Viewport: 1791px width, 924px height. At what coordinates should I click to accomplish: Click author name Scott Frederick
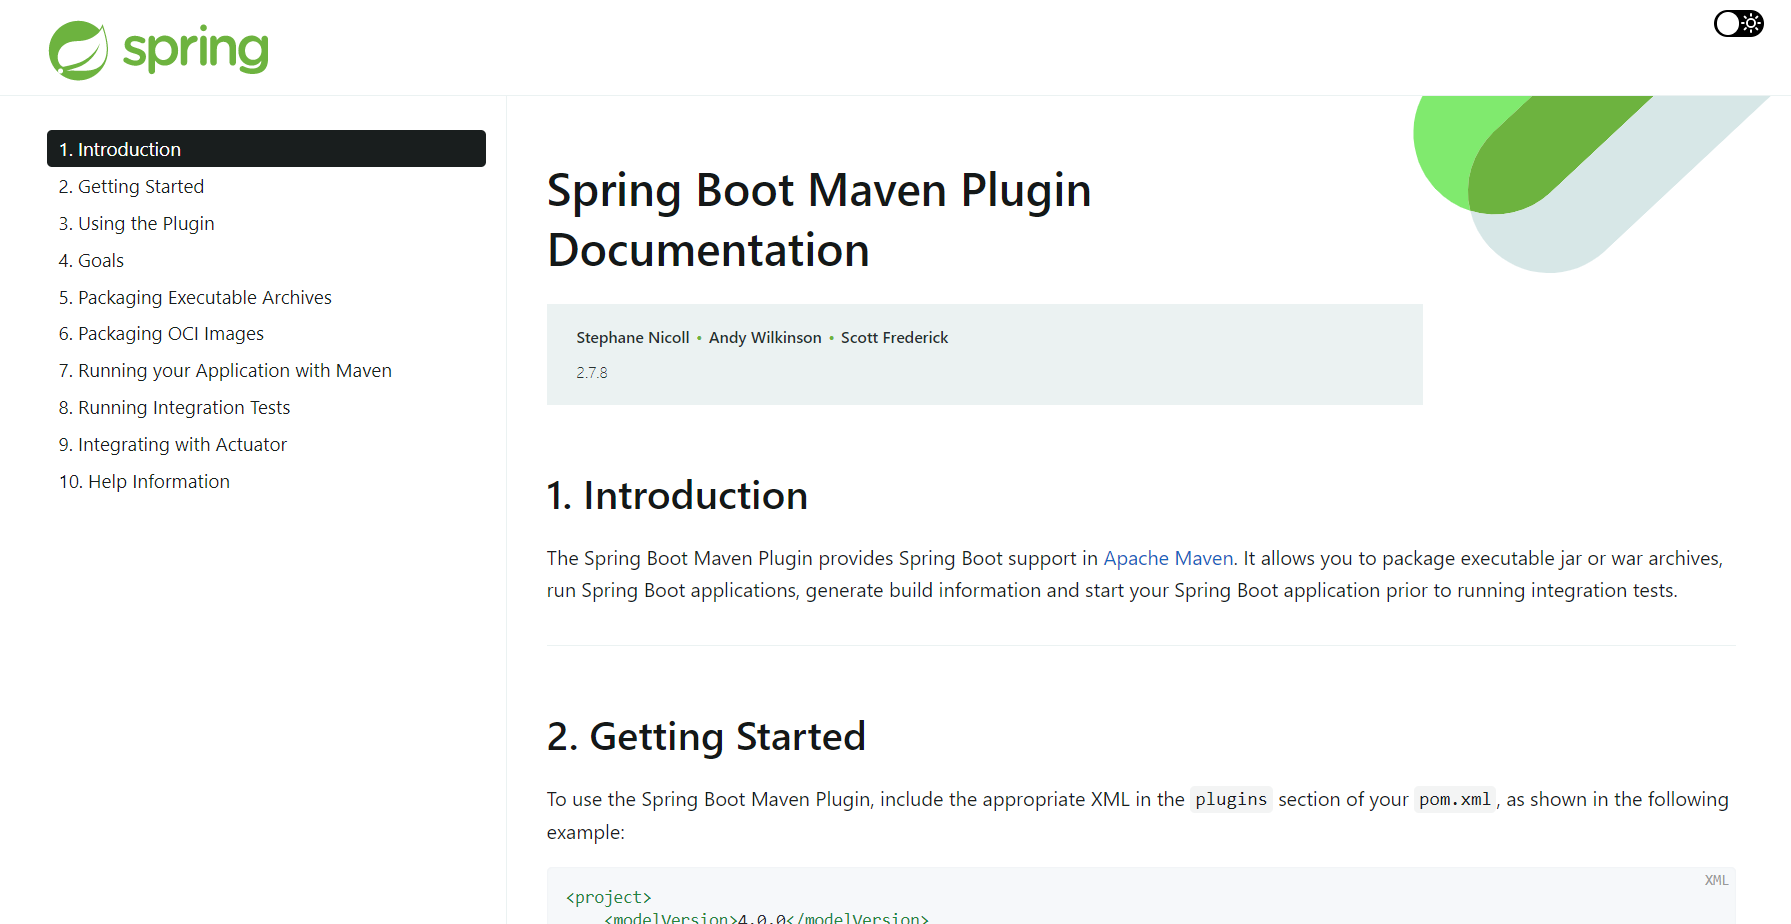(x=894, y=338)
